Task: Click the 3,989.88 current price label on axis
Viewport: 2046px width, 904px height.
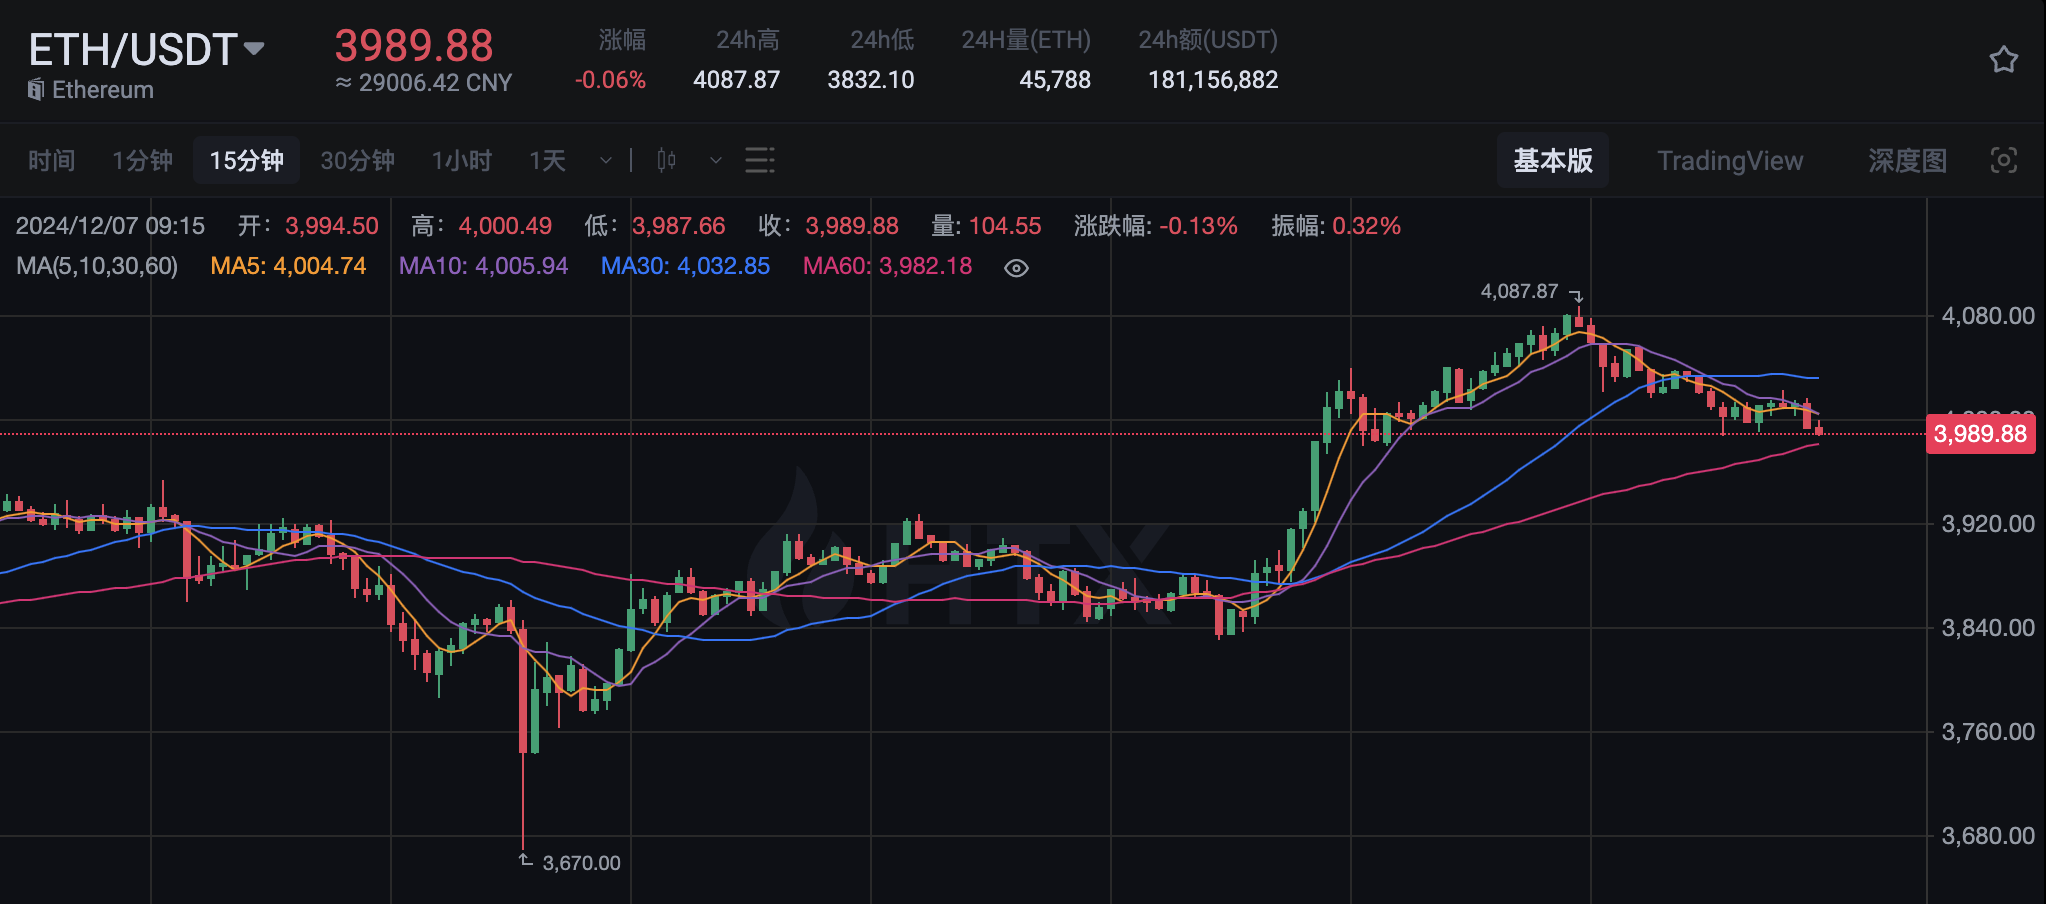Action: click(x=1979, y=434)
